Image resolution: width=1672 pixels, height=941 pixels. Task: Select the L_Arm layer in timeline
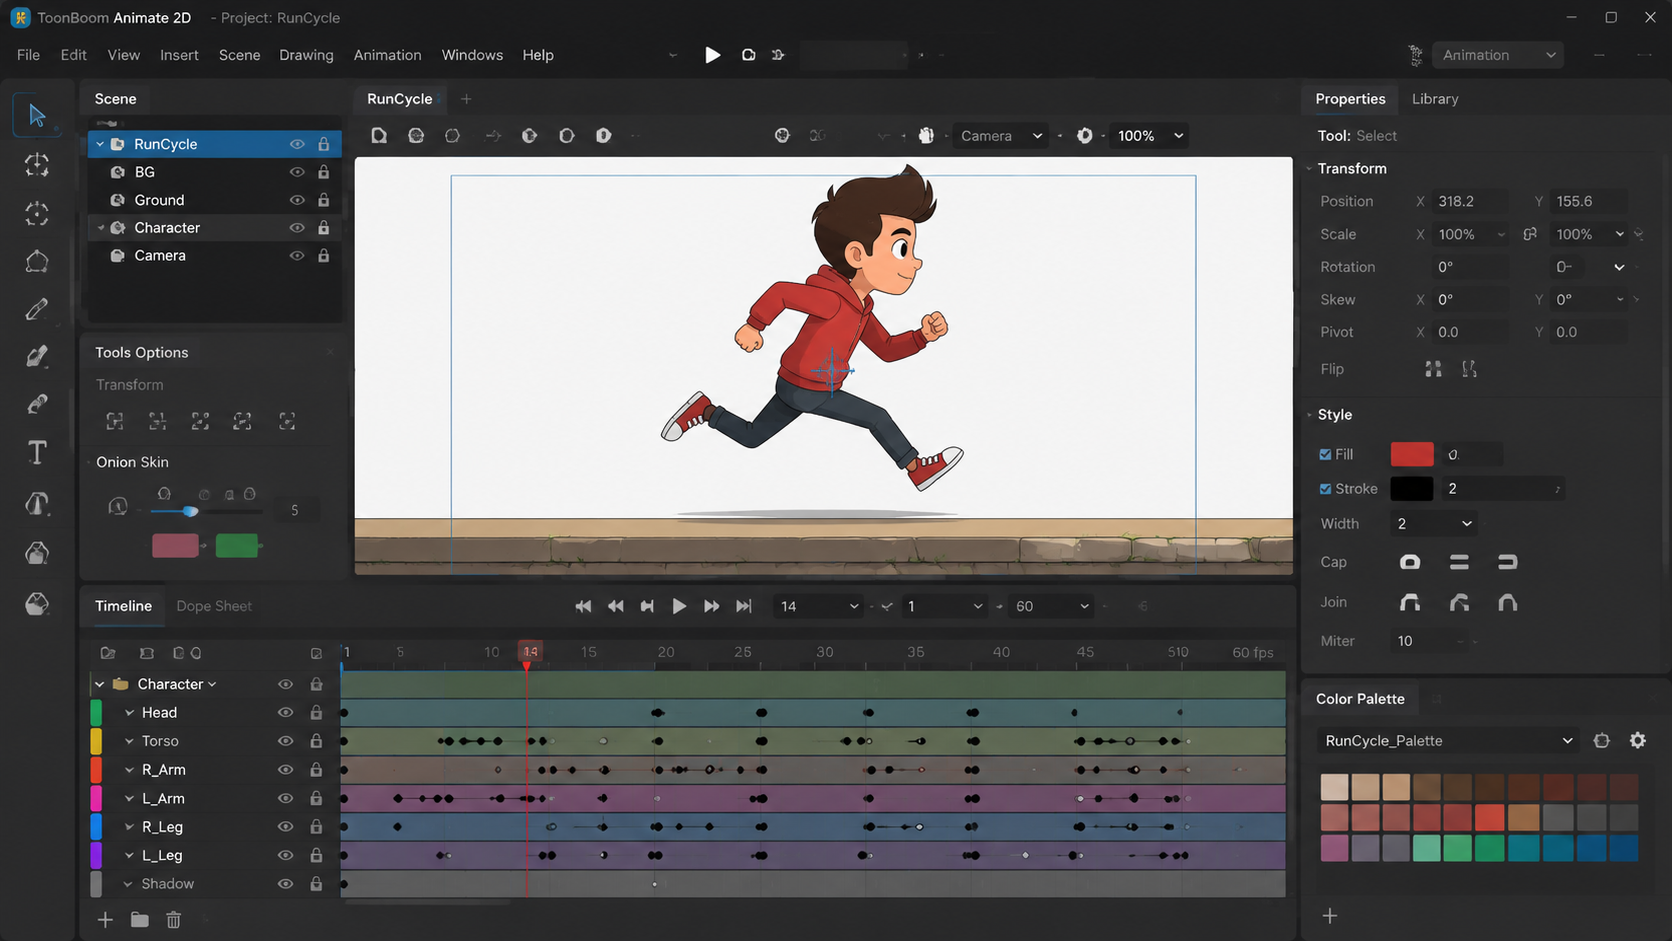[x=163, y=799]
